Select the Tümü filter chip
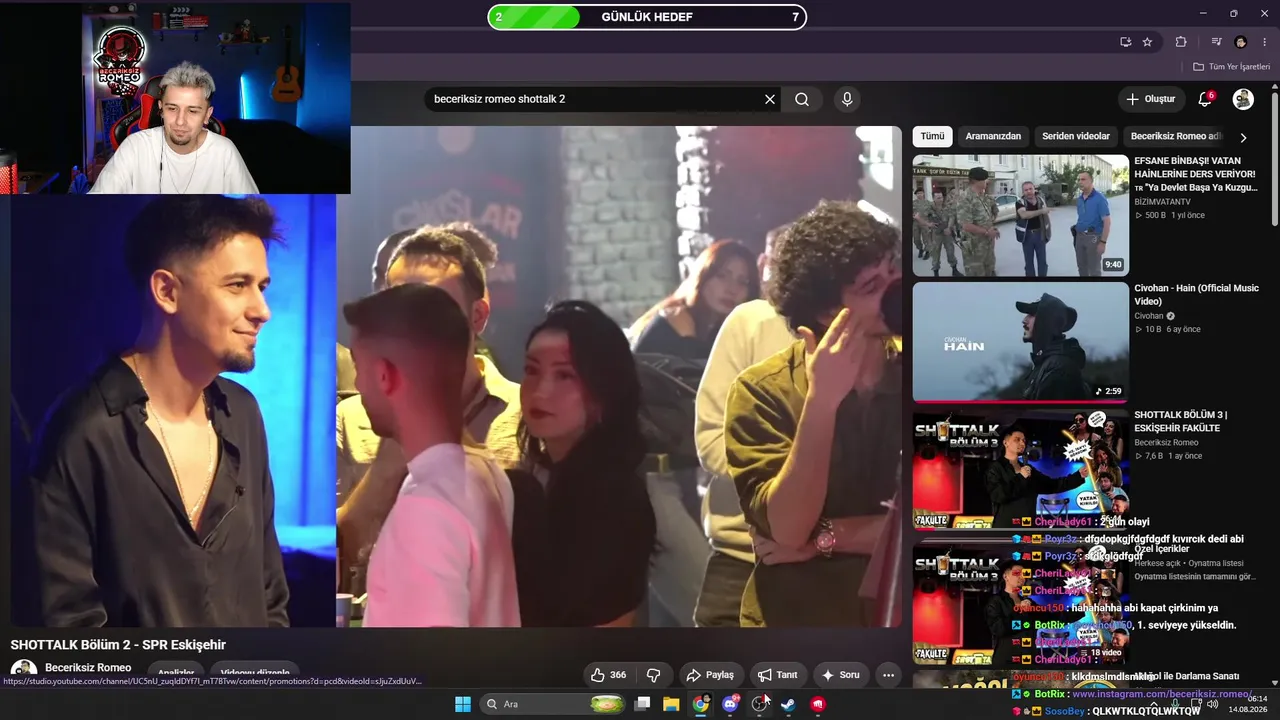 [932, 136]
